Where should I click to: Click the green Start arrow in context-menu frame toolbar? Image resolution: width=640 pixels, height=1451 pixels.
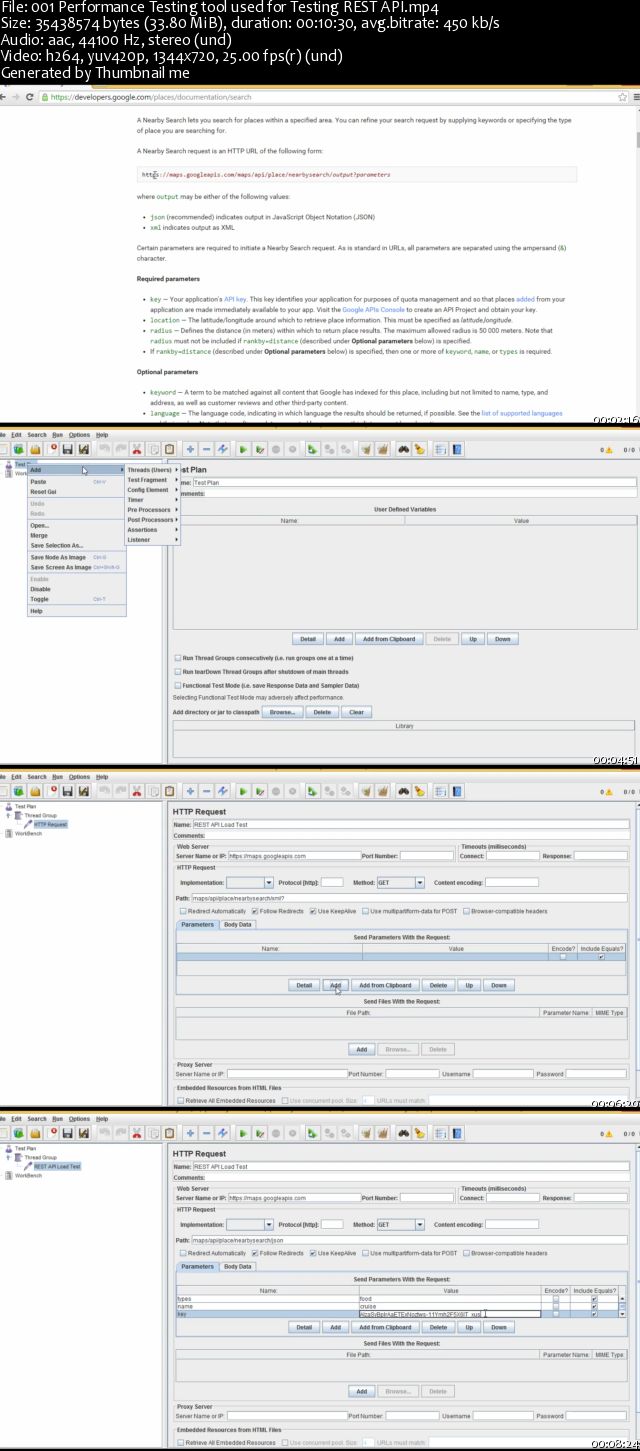point(243,450)
